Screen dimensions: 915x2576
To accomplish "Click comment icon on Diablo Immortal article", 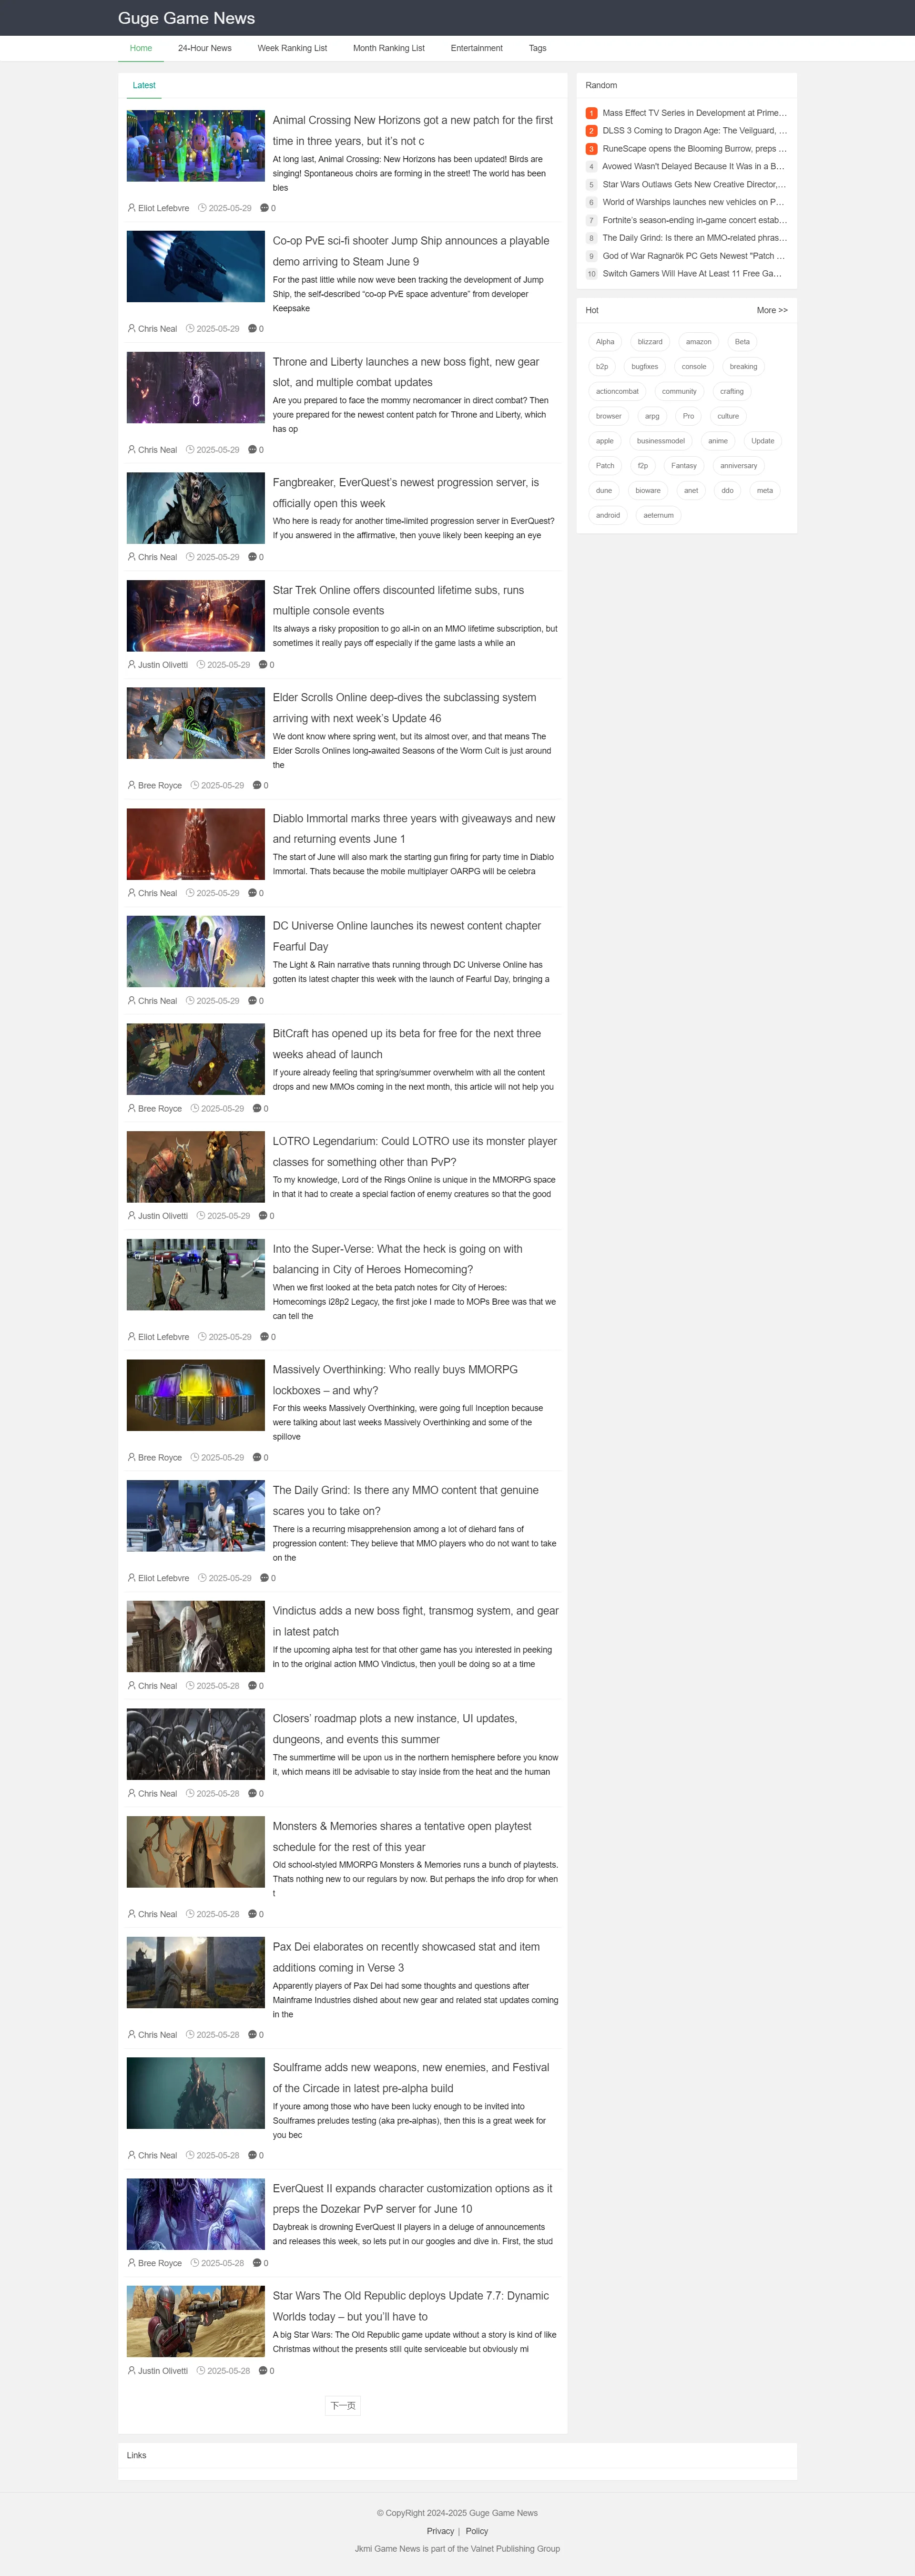I will pyautogui.click(x=252, y=893).
